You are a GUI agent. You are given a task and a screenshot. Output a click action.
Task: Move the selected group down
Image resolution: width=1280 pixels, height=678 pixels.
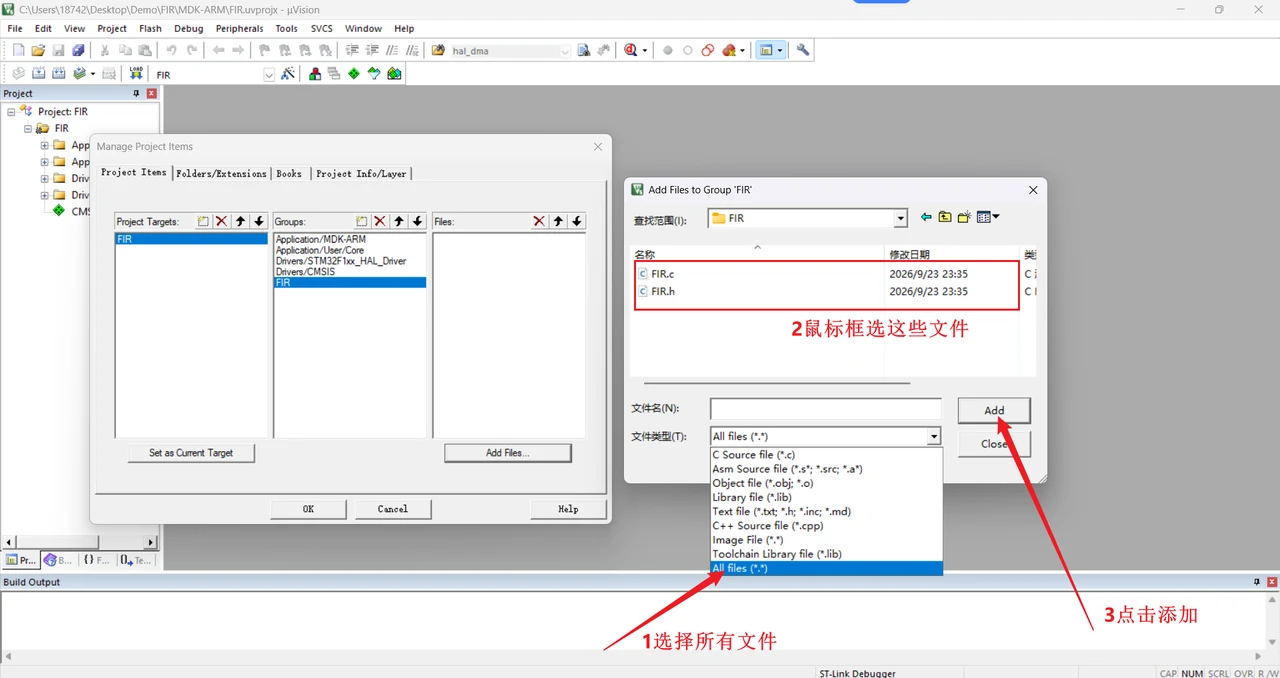click(x=417, y=221)
